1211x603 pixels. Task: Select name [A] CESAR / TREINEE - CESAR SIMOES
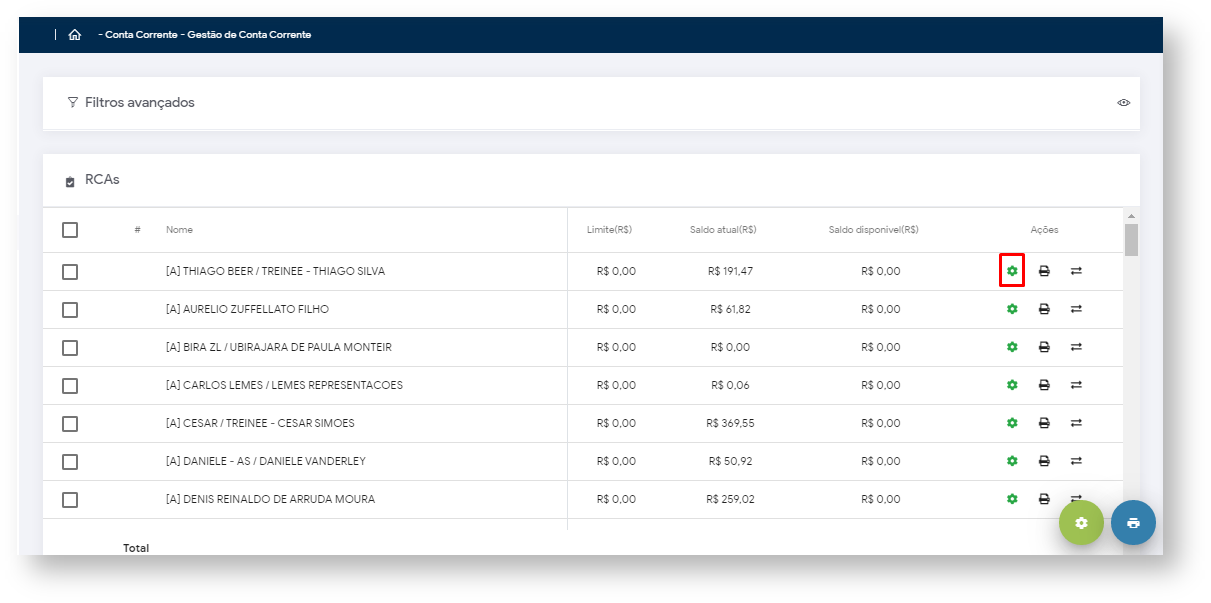click(x=260, y=423)
